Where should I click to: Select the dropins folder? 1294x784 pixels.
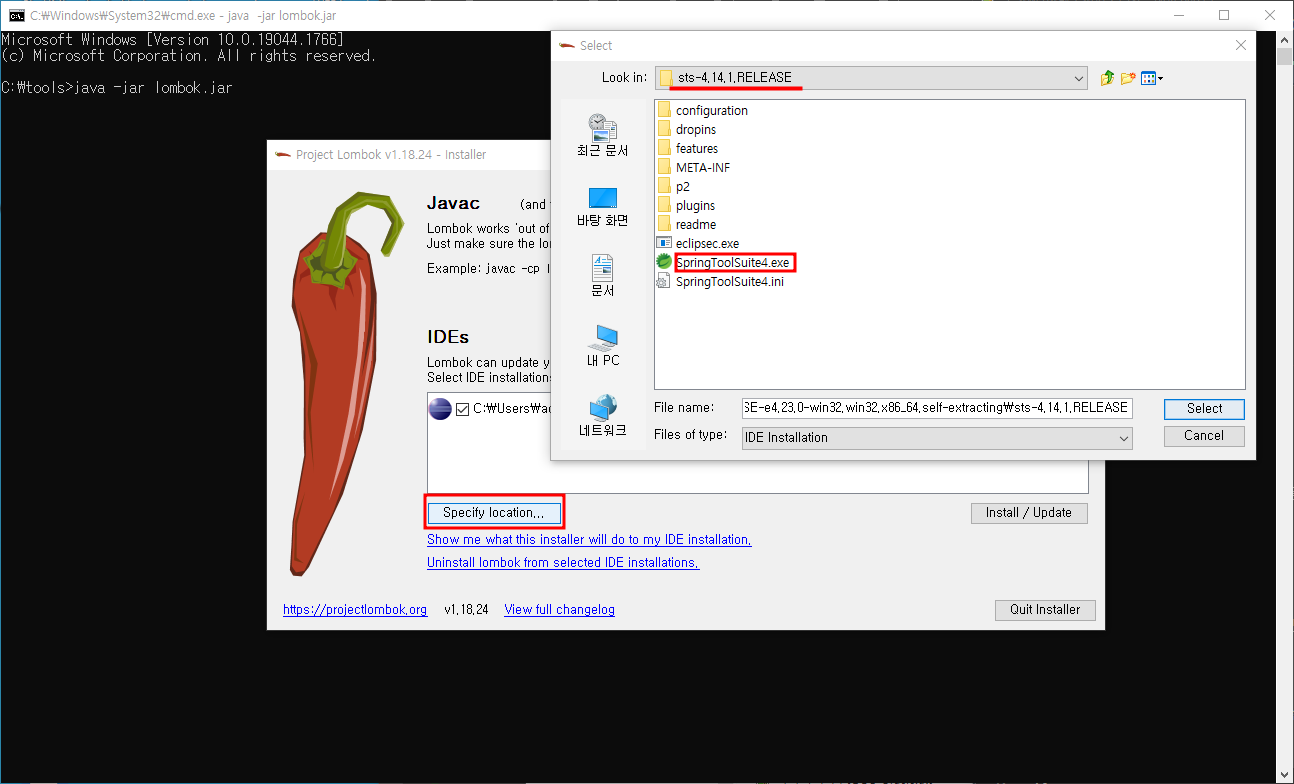pos(686,129)
